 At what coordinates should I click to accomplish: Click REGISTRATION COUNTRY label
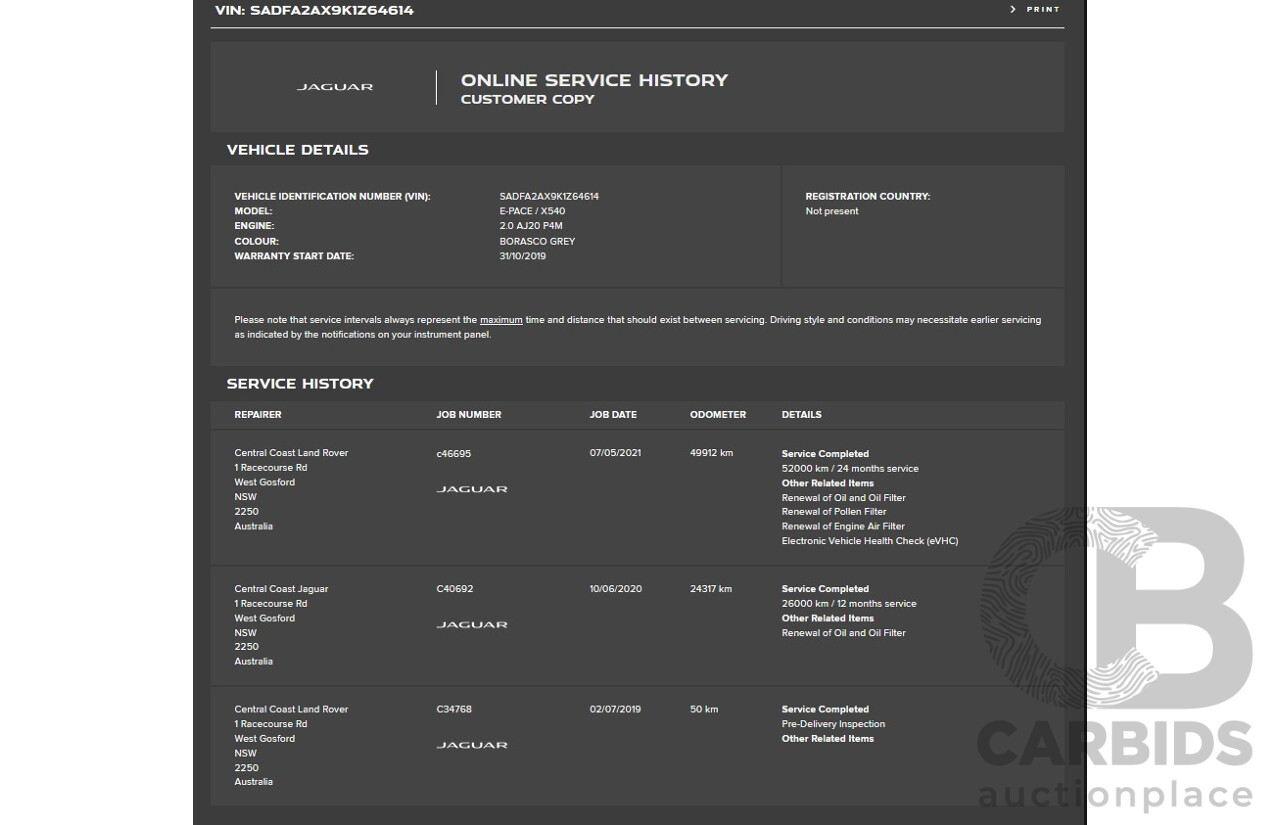click(868, 197)
